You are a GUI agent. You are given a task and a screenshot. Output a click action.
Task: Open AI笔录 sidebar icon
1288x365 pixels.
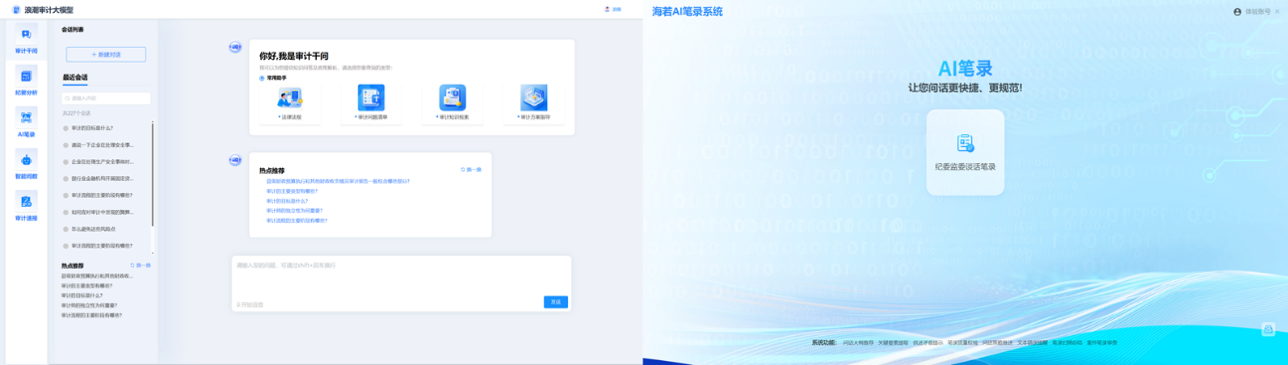[x=26, y=123]
